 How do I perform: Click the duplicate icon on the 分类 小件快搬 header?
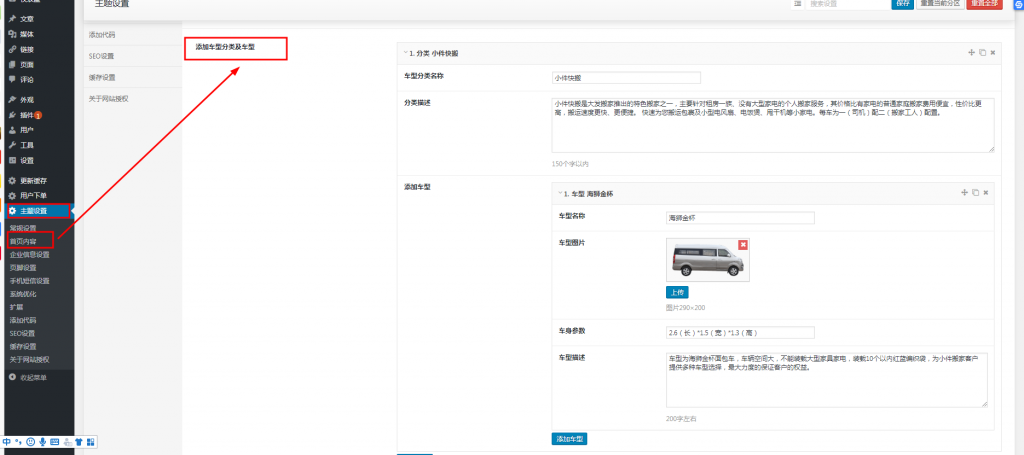tap(982, 52)
